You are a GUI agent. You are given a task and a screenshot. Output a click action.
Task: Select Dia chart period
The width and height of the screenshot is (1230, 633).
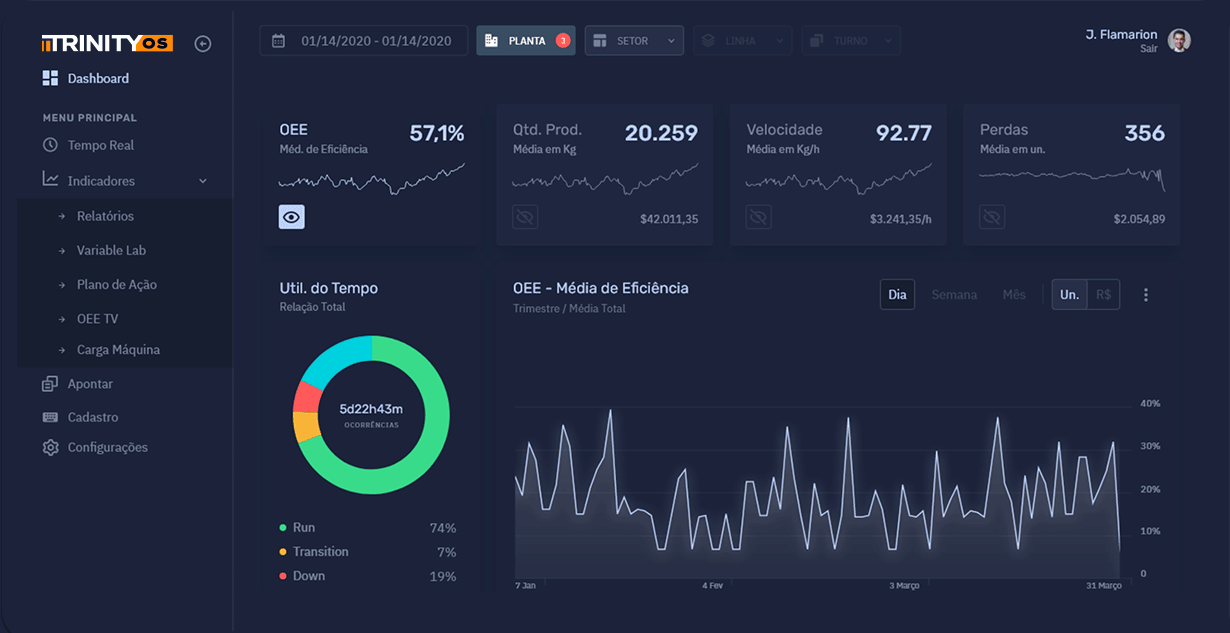pos(897,295)
